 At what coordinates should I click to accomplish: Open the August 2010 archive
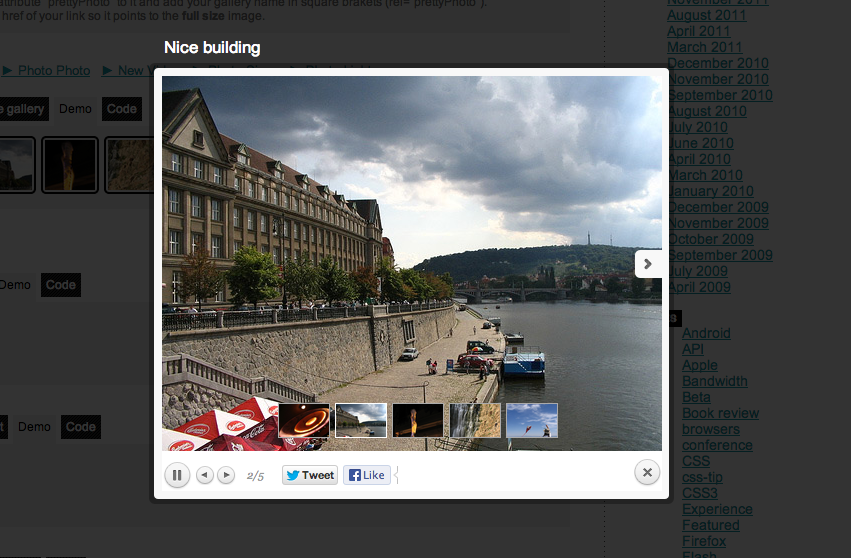707,111
